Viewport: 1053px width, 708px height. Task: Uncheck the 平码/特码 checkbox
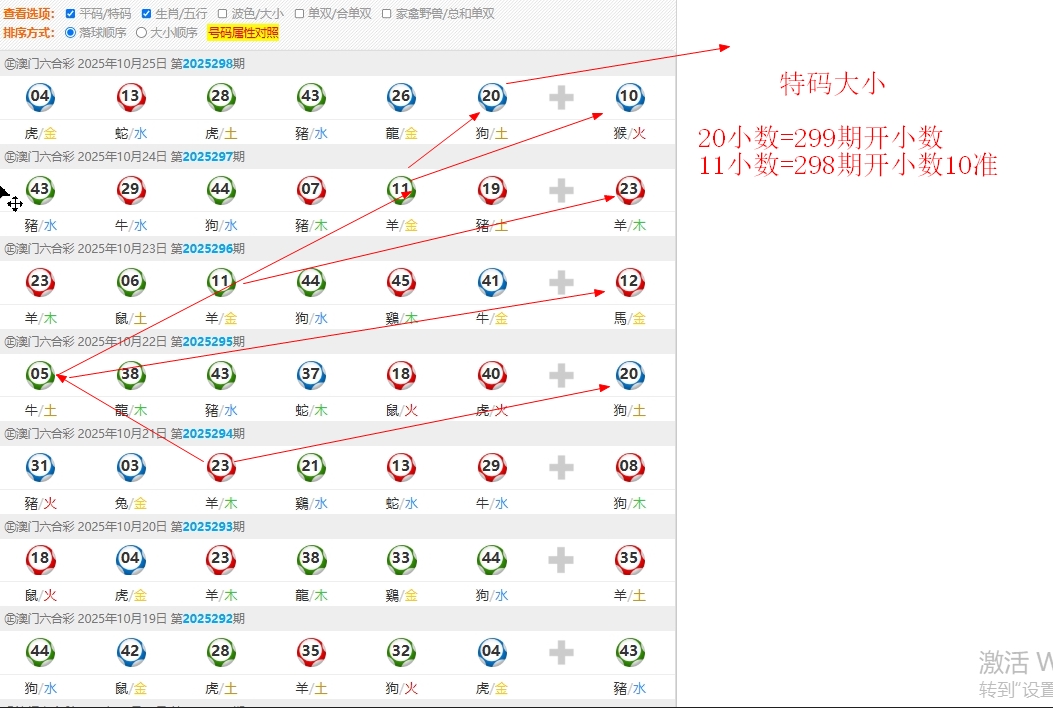click(70, 14)
